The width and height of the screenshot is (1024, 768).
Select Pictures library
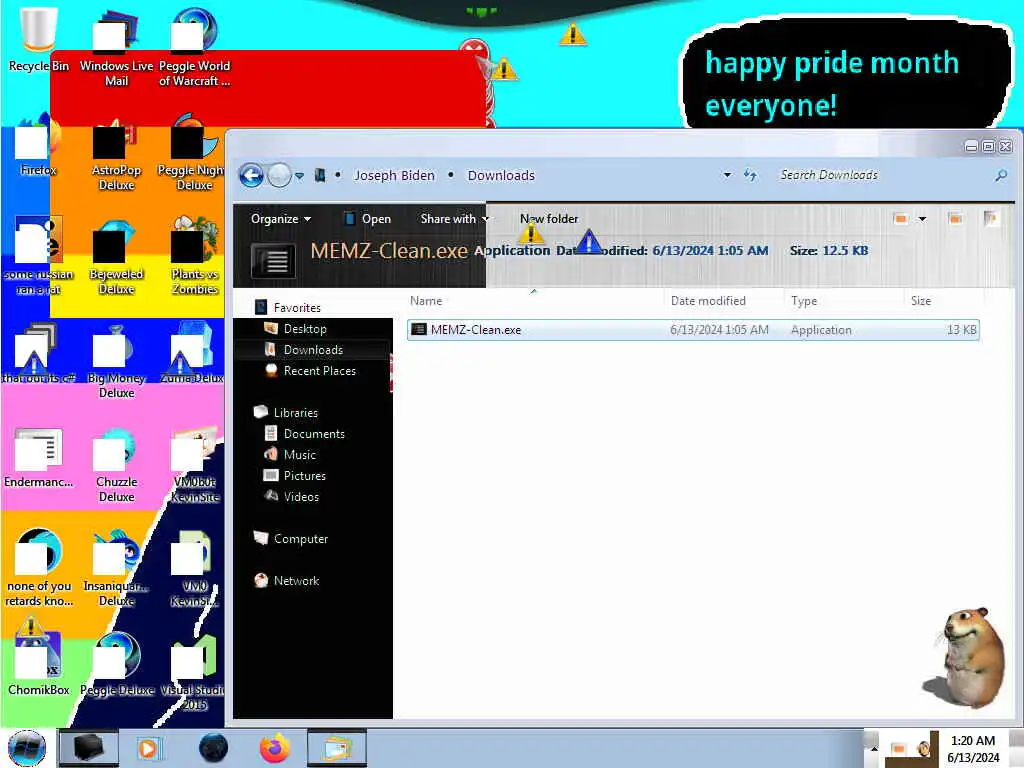click(x=295, y=475)
